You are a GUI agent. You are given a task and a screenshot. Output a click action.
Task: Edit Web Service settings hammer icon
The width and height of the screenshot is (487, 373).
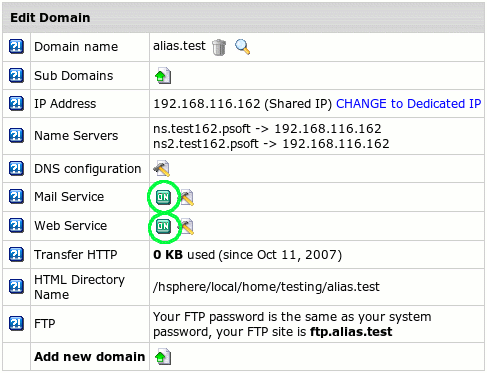click(x=187, y=226)
